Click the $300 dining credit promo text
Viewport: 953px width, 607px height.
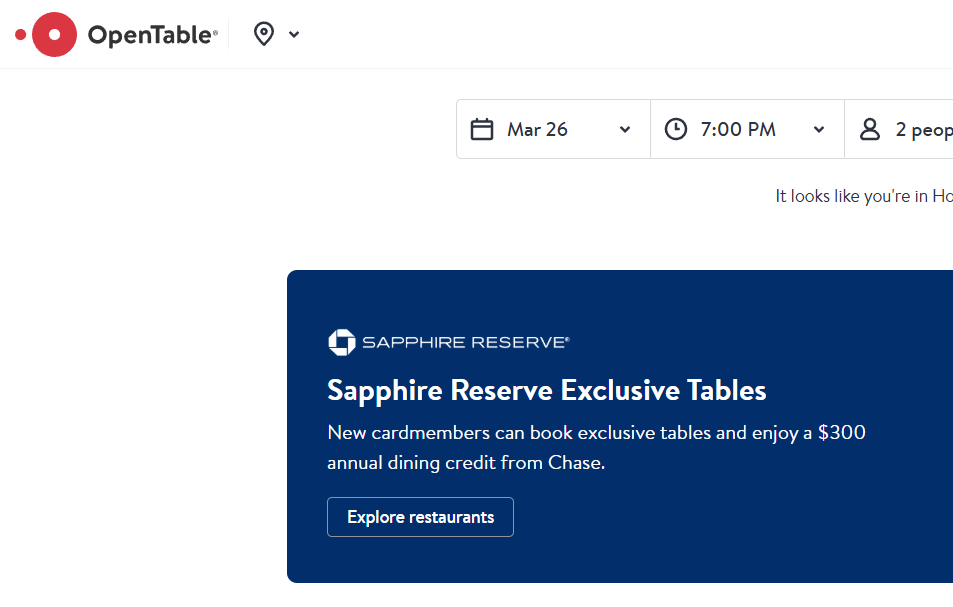(596, 447)
